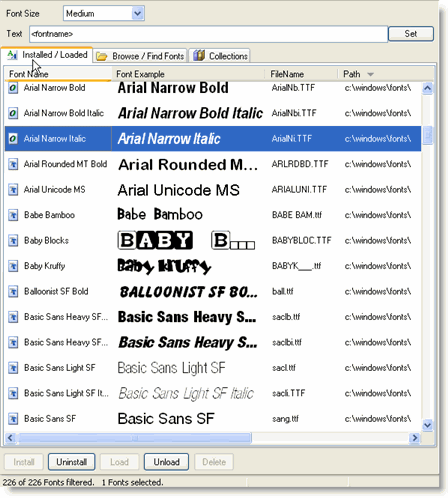The height and width of the screenshot is (498, 448).
Task: Click the Load button
Action: pyautogui.click(x=119, y=462)
